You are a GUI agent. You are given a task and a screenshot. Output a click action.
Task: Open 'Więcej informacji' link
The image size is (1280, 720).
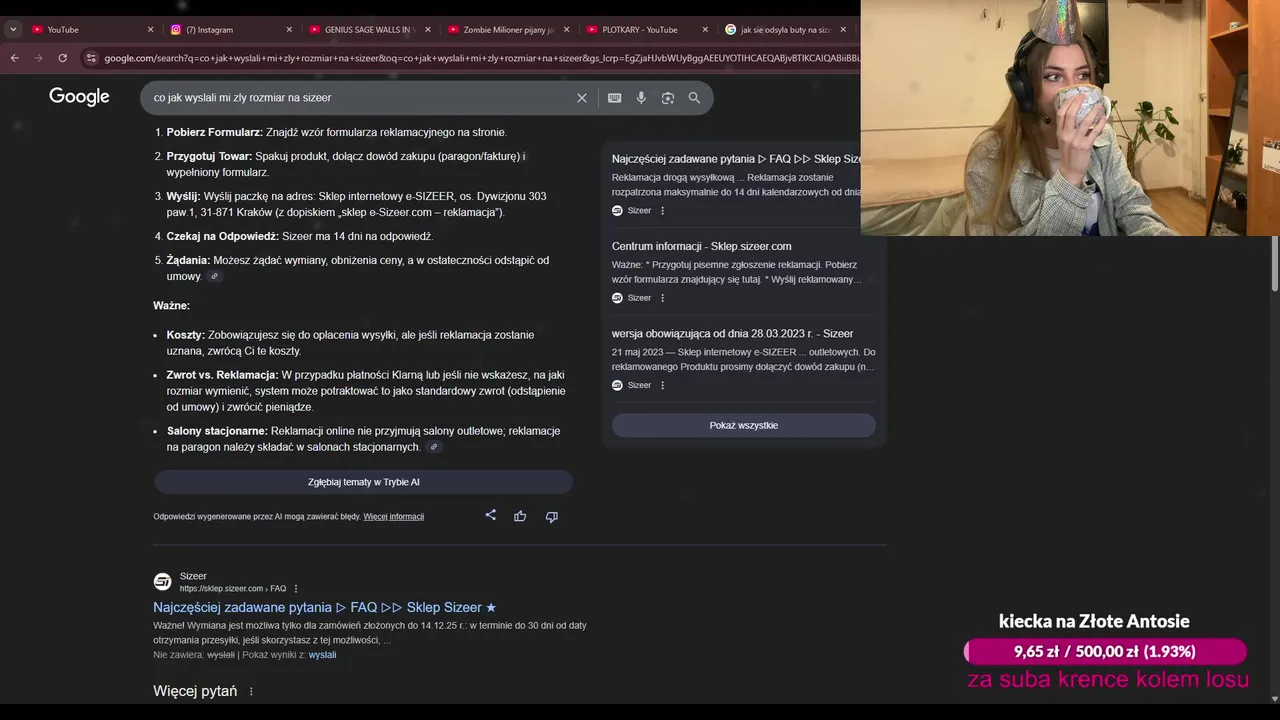(x=393, y=517)
